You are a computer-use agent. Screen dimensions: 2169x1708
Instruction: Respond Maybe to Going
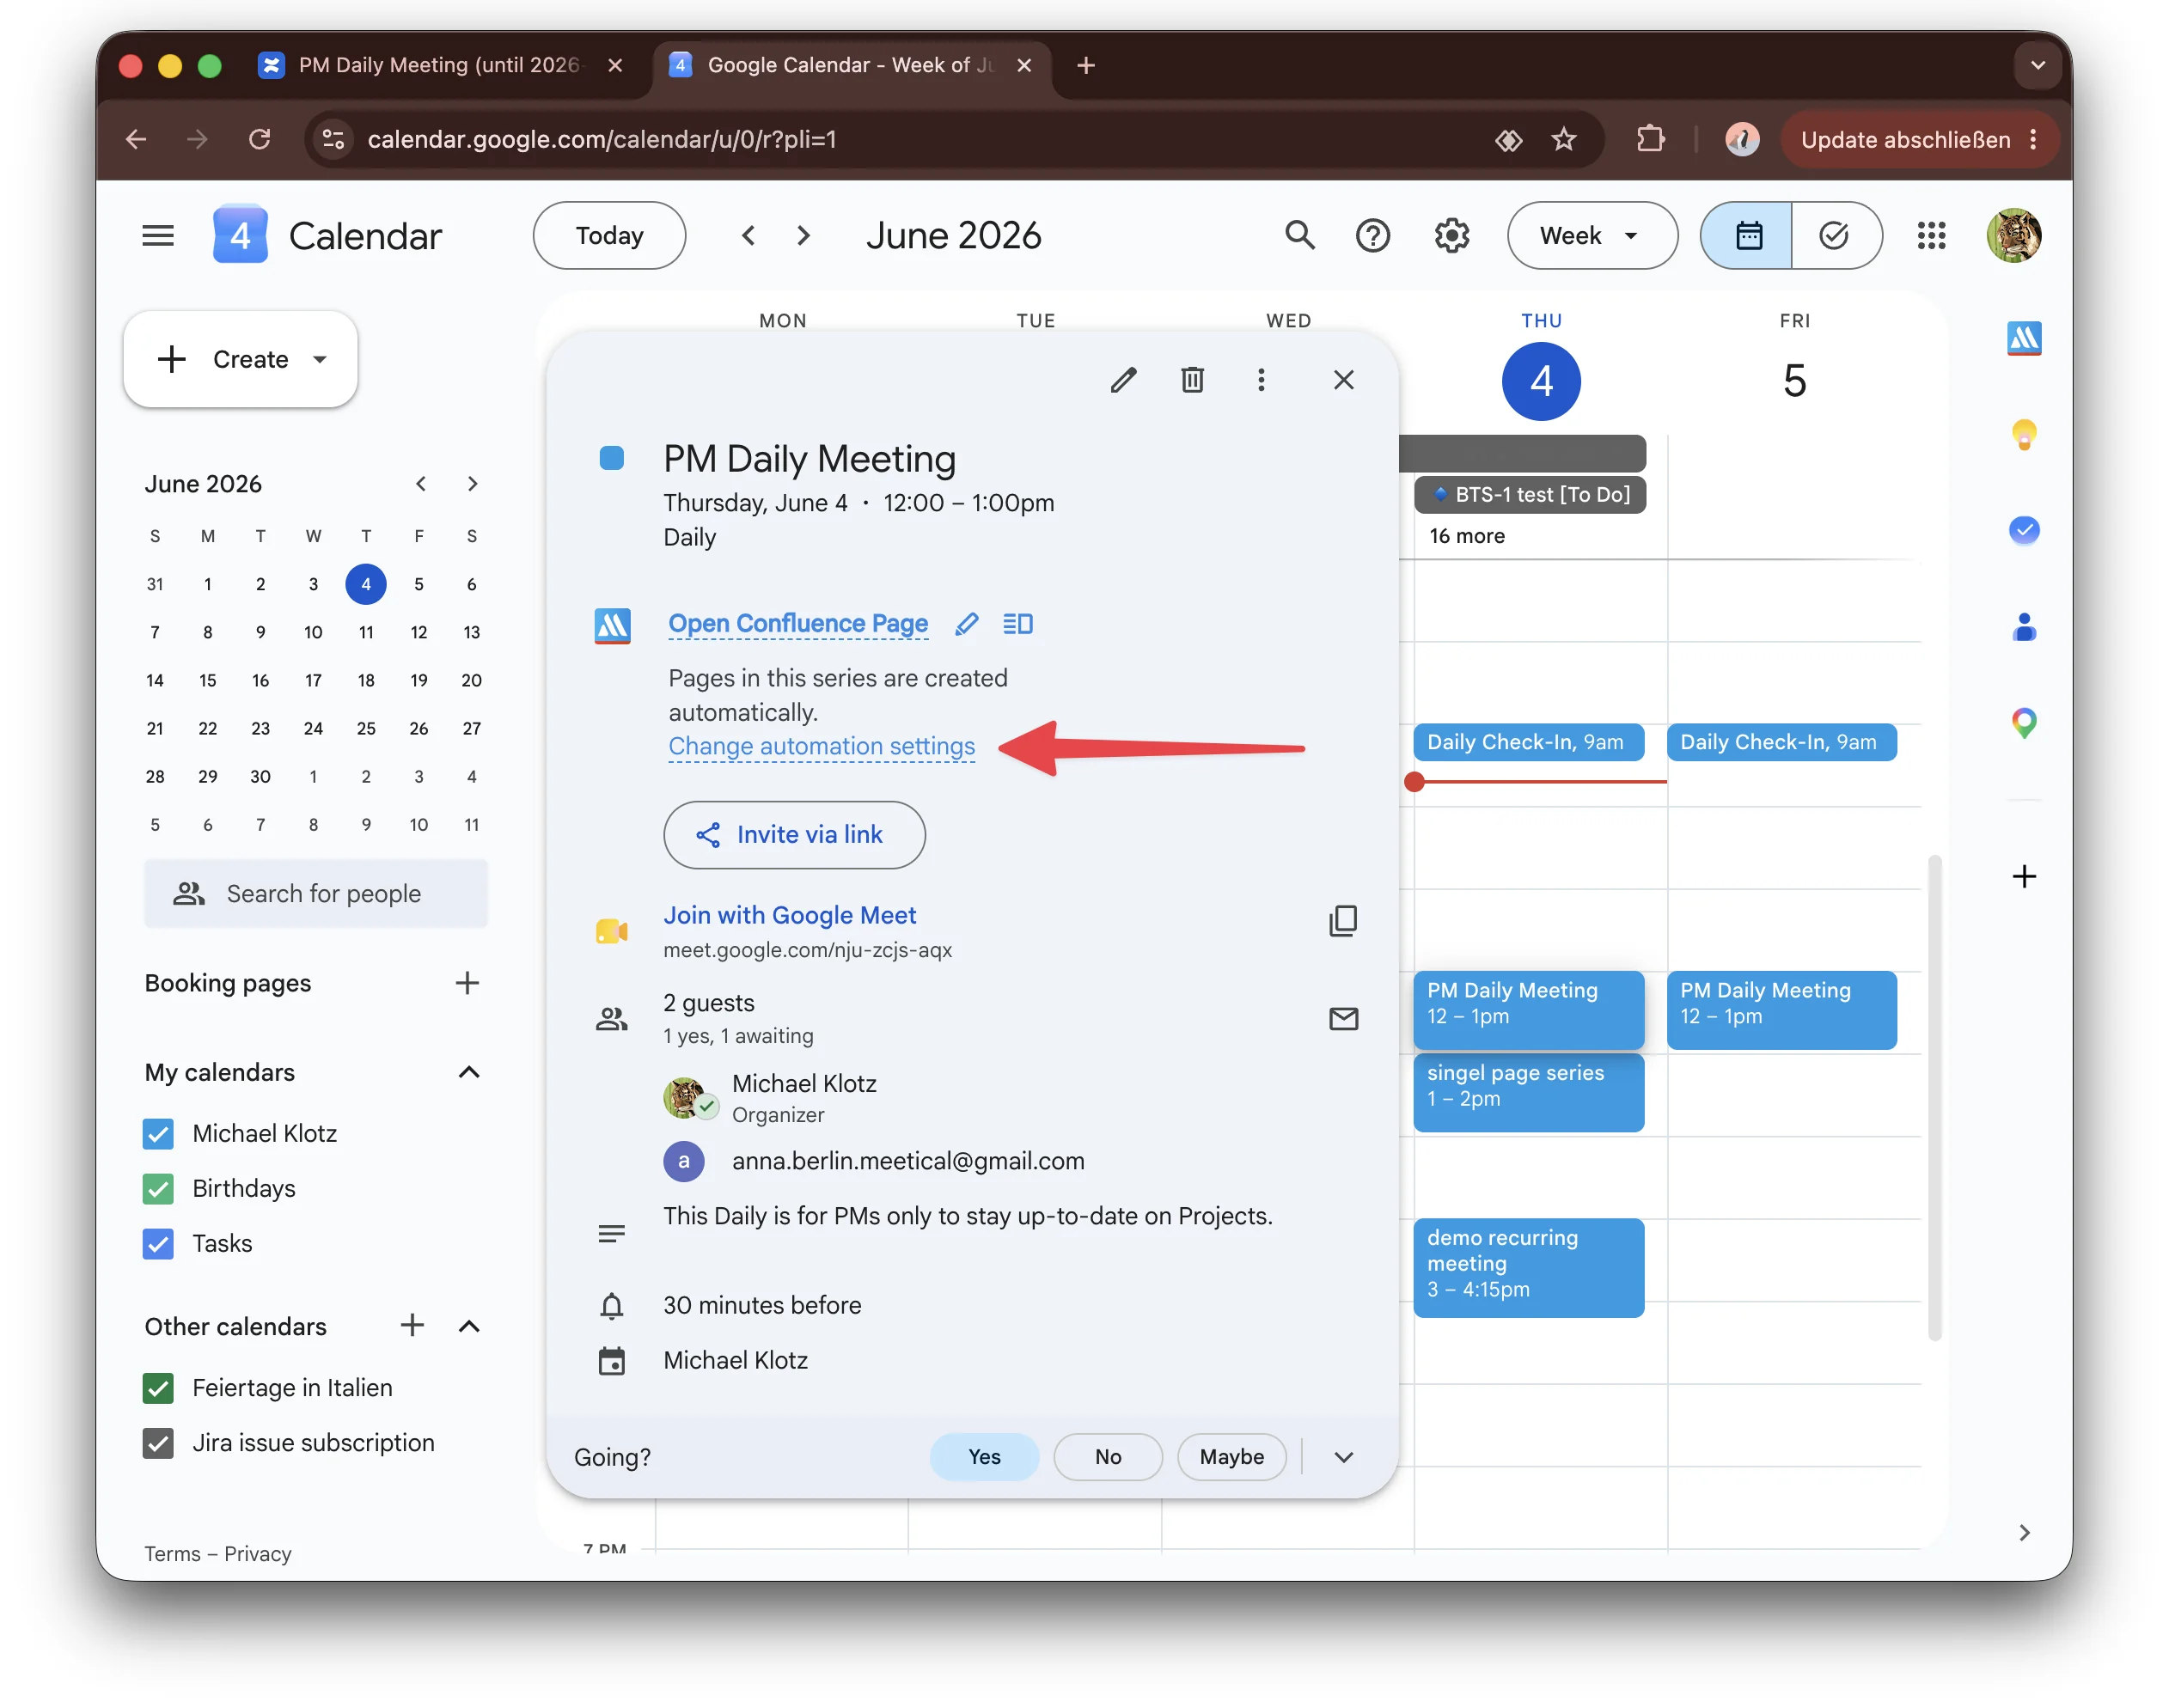1231,1457
